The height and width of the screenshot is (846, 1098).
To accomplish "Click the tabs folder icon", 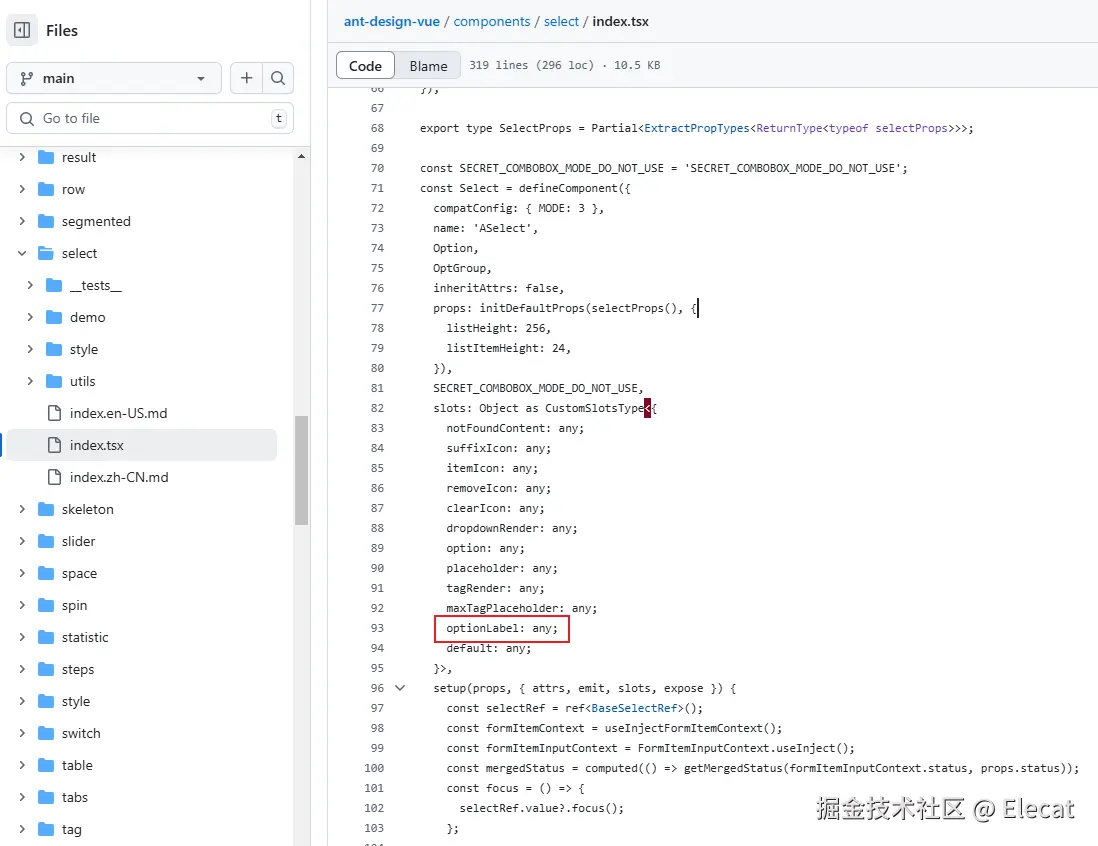I will [46, 797].
